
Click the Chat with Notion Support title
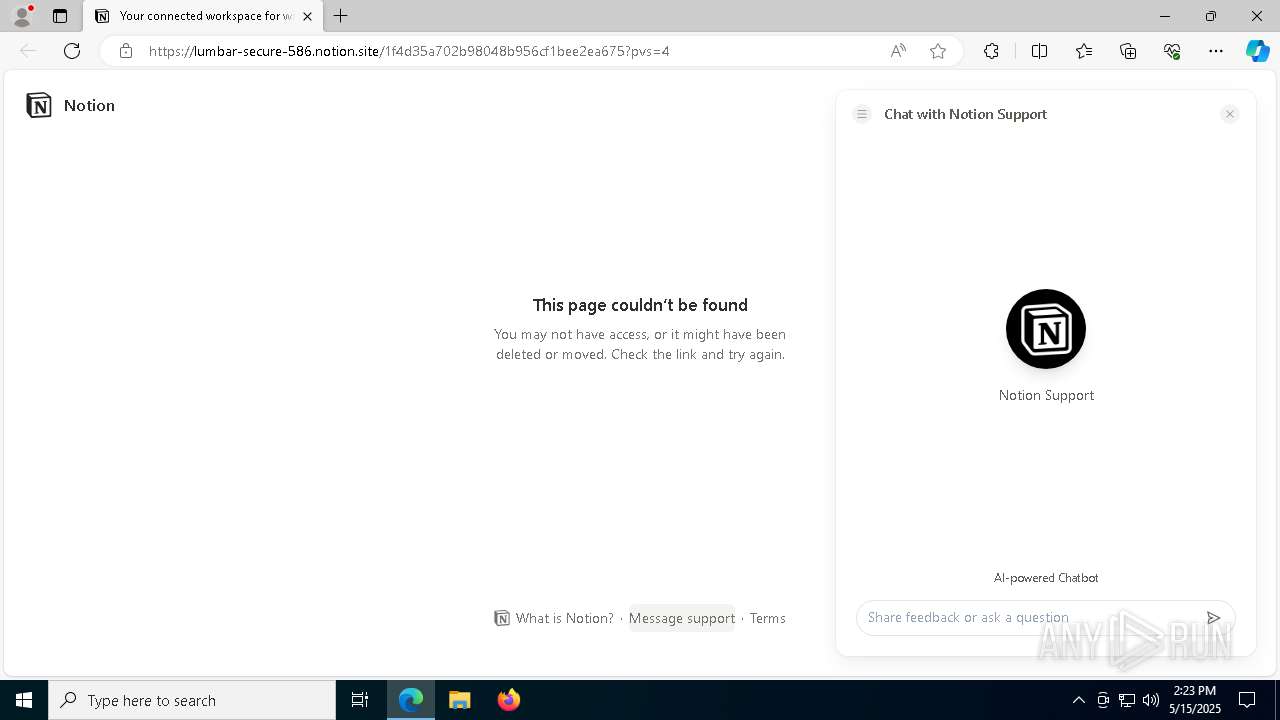point(965,114)
